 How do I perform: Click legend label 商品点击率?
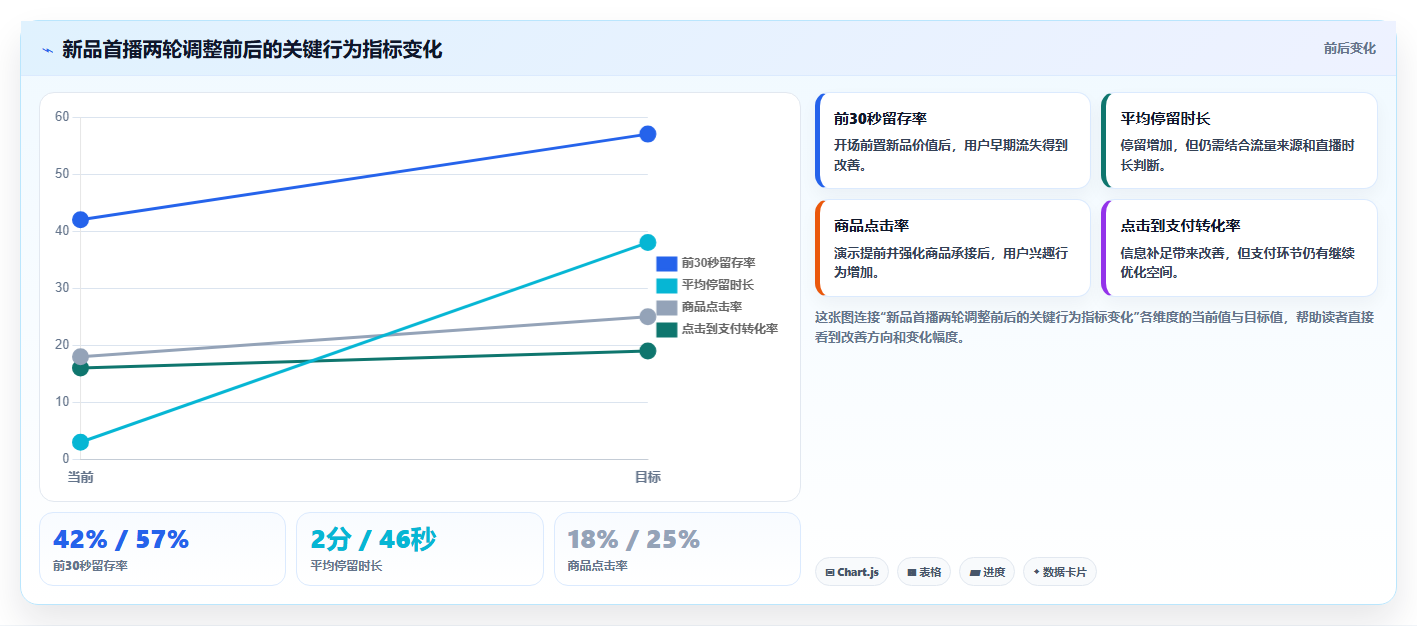pyautogui.click(x=712, y=307)
